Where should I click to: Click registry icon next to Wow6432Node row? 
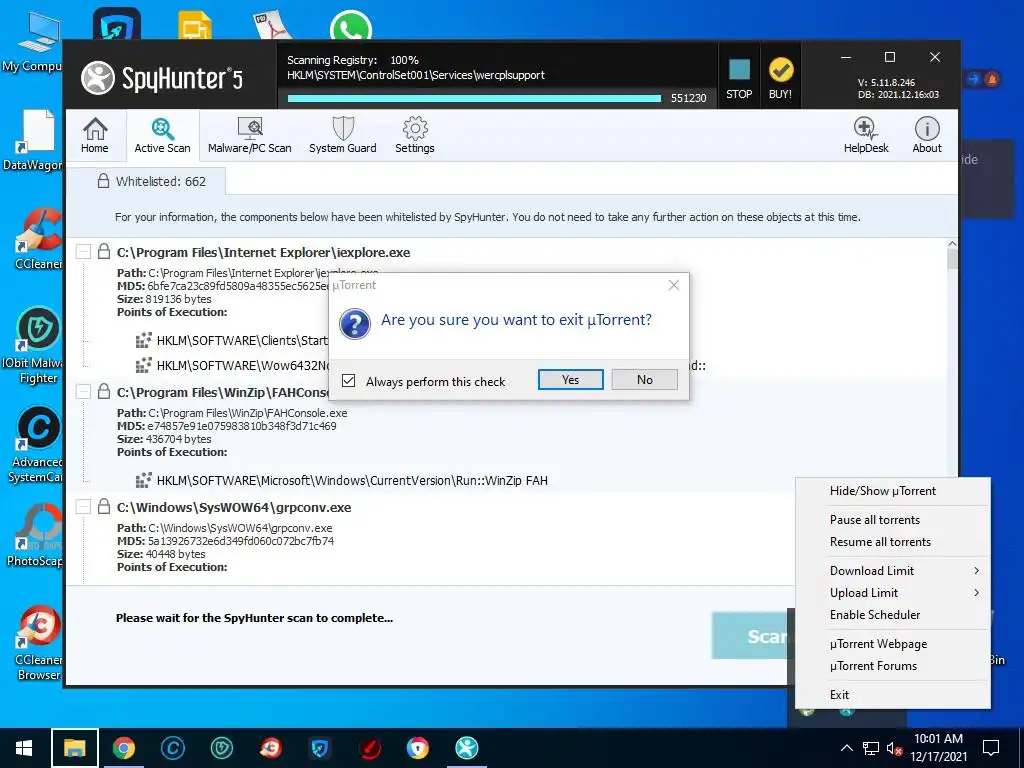(x=144, y=365)
